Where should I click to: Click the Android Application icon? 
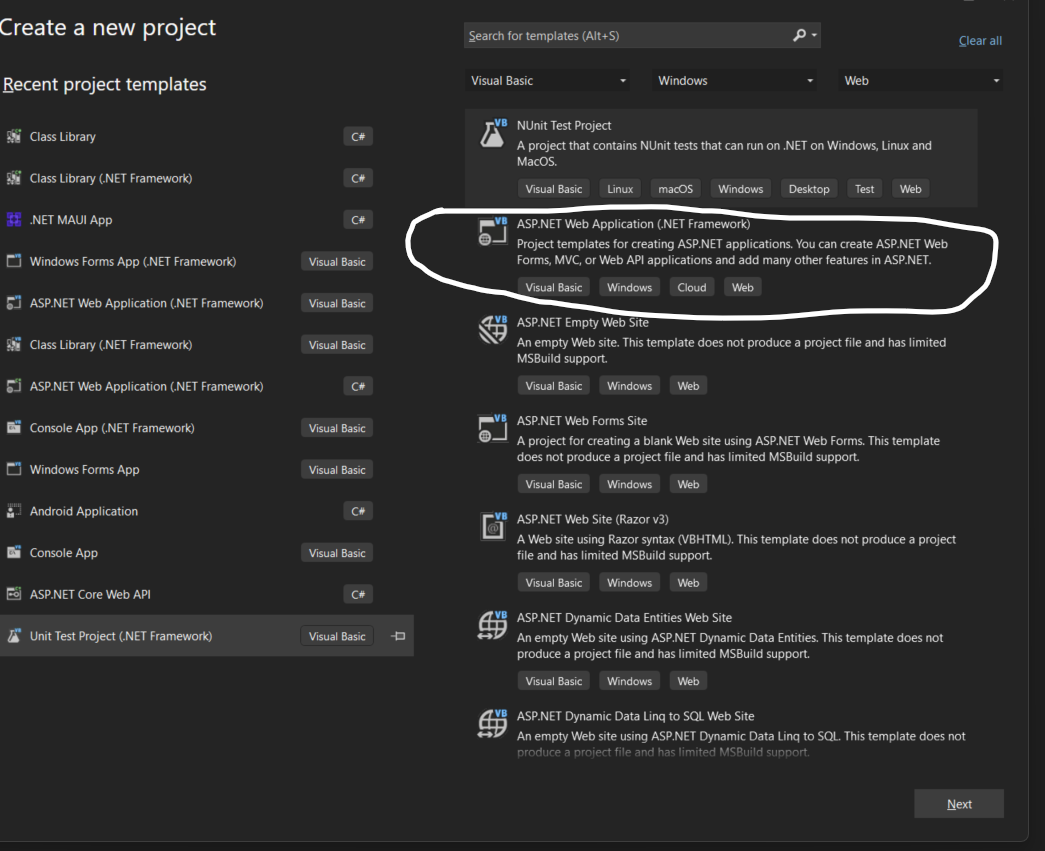(x=14, y=510)
